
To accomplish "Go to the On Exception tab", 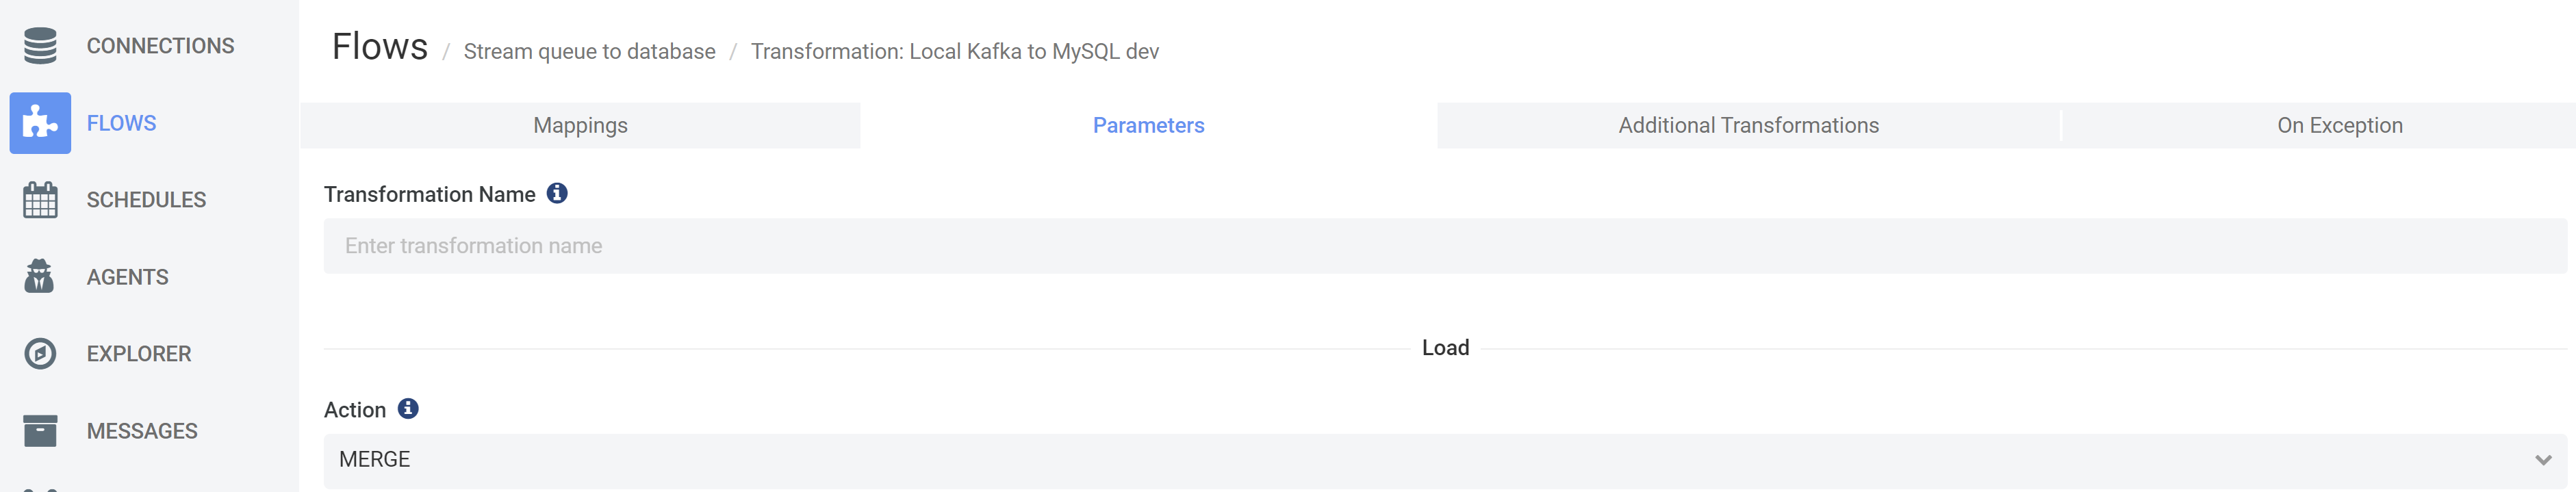I will (2339, 126).
